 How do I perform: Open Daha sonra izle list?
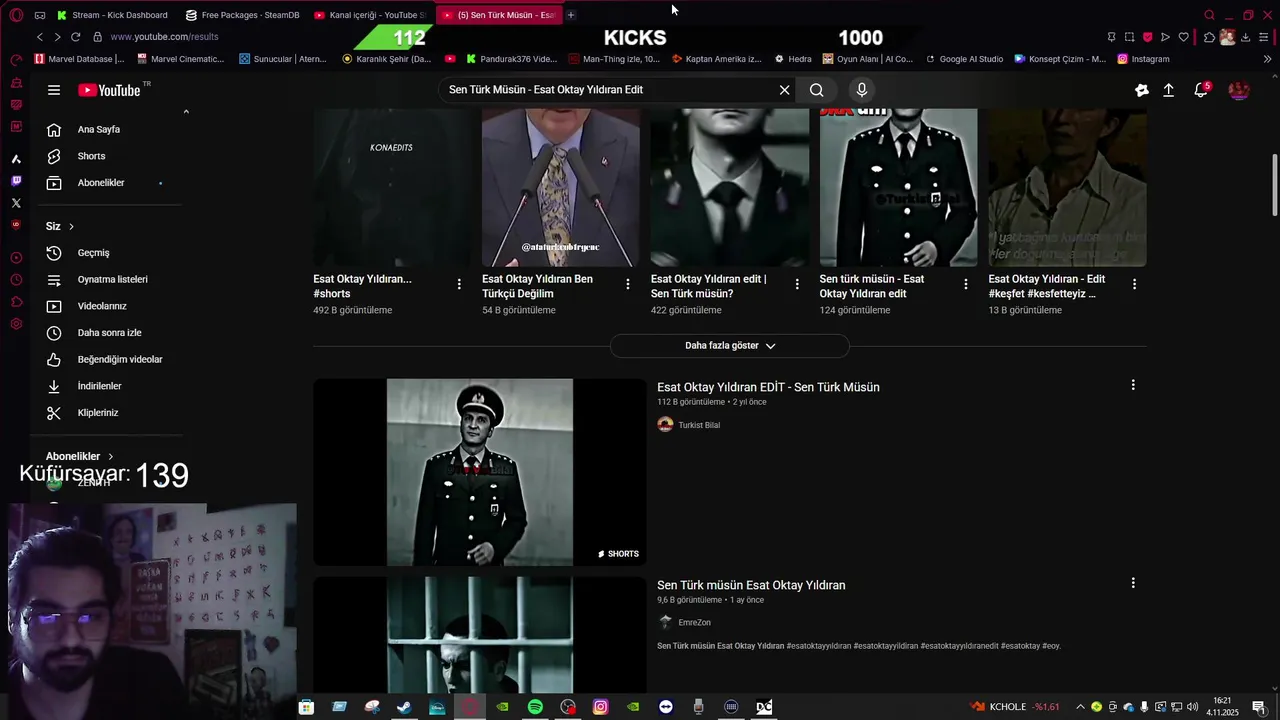tap(108, 333)
